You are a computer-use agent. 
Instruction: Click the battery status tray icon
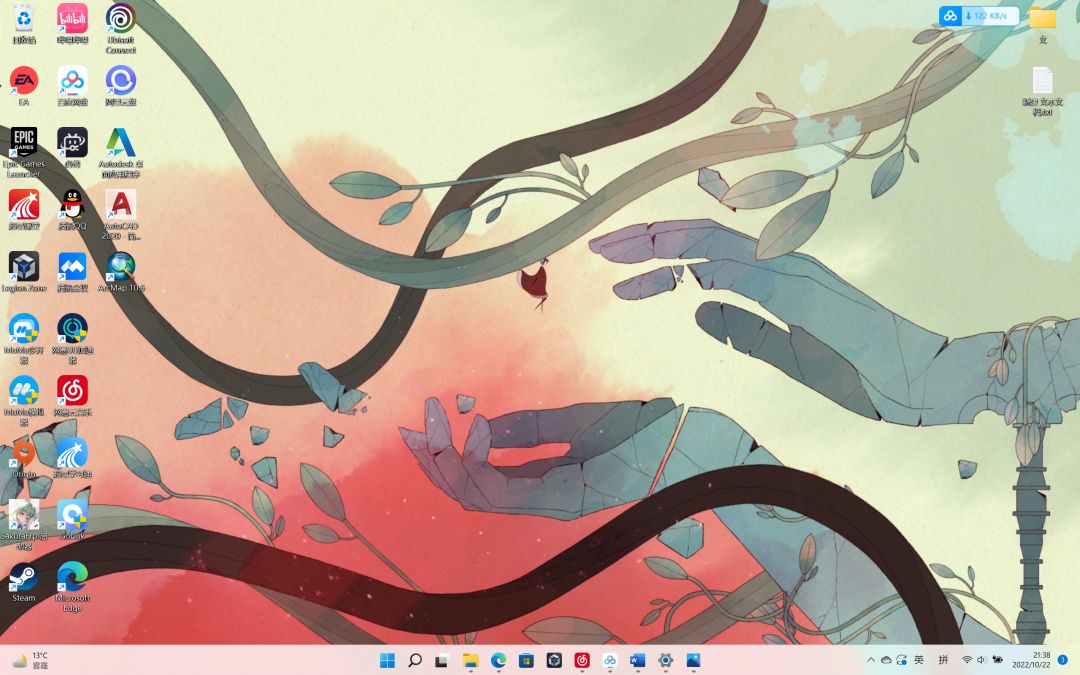(x=997, y=660)
